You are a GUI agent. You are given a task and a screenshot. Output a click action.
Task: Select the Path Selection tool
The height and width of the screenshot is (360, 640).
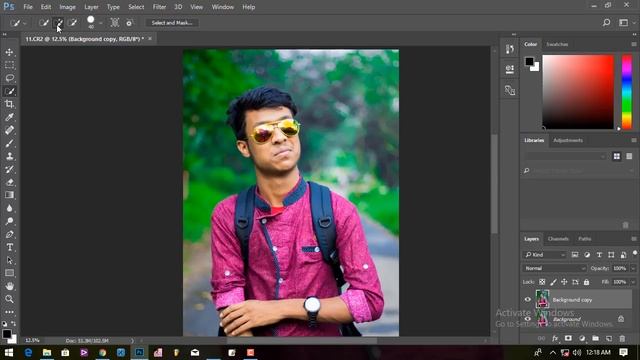pyautogui.click(x=9, y=260)
